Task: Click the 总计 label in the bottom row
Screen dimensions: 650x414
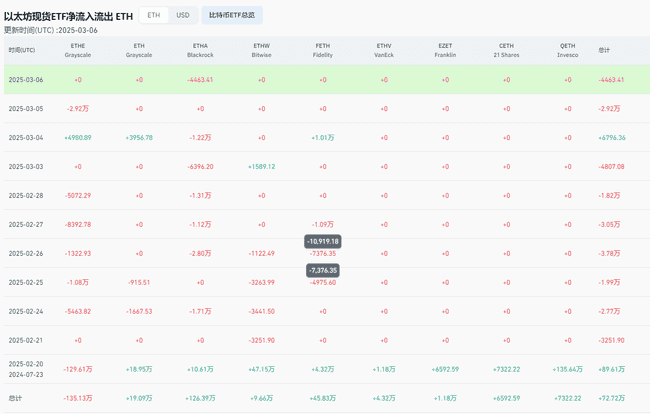Action: (x=15, y=399)
